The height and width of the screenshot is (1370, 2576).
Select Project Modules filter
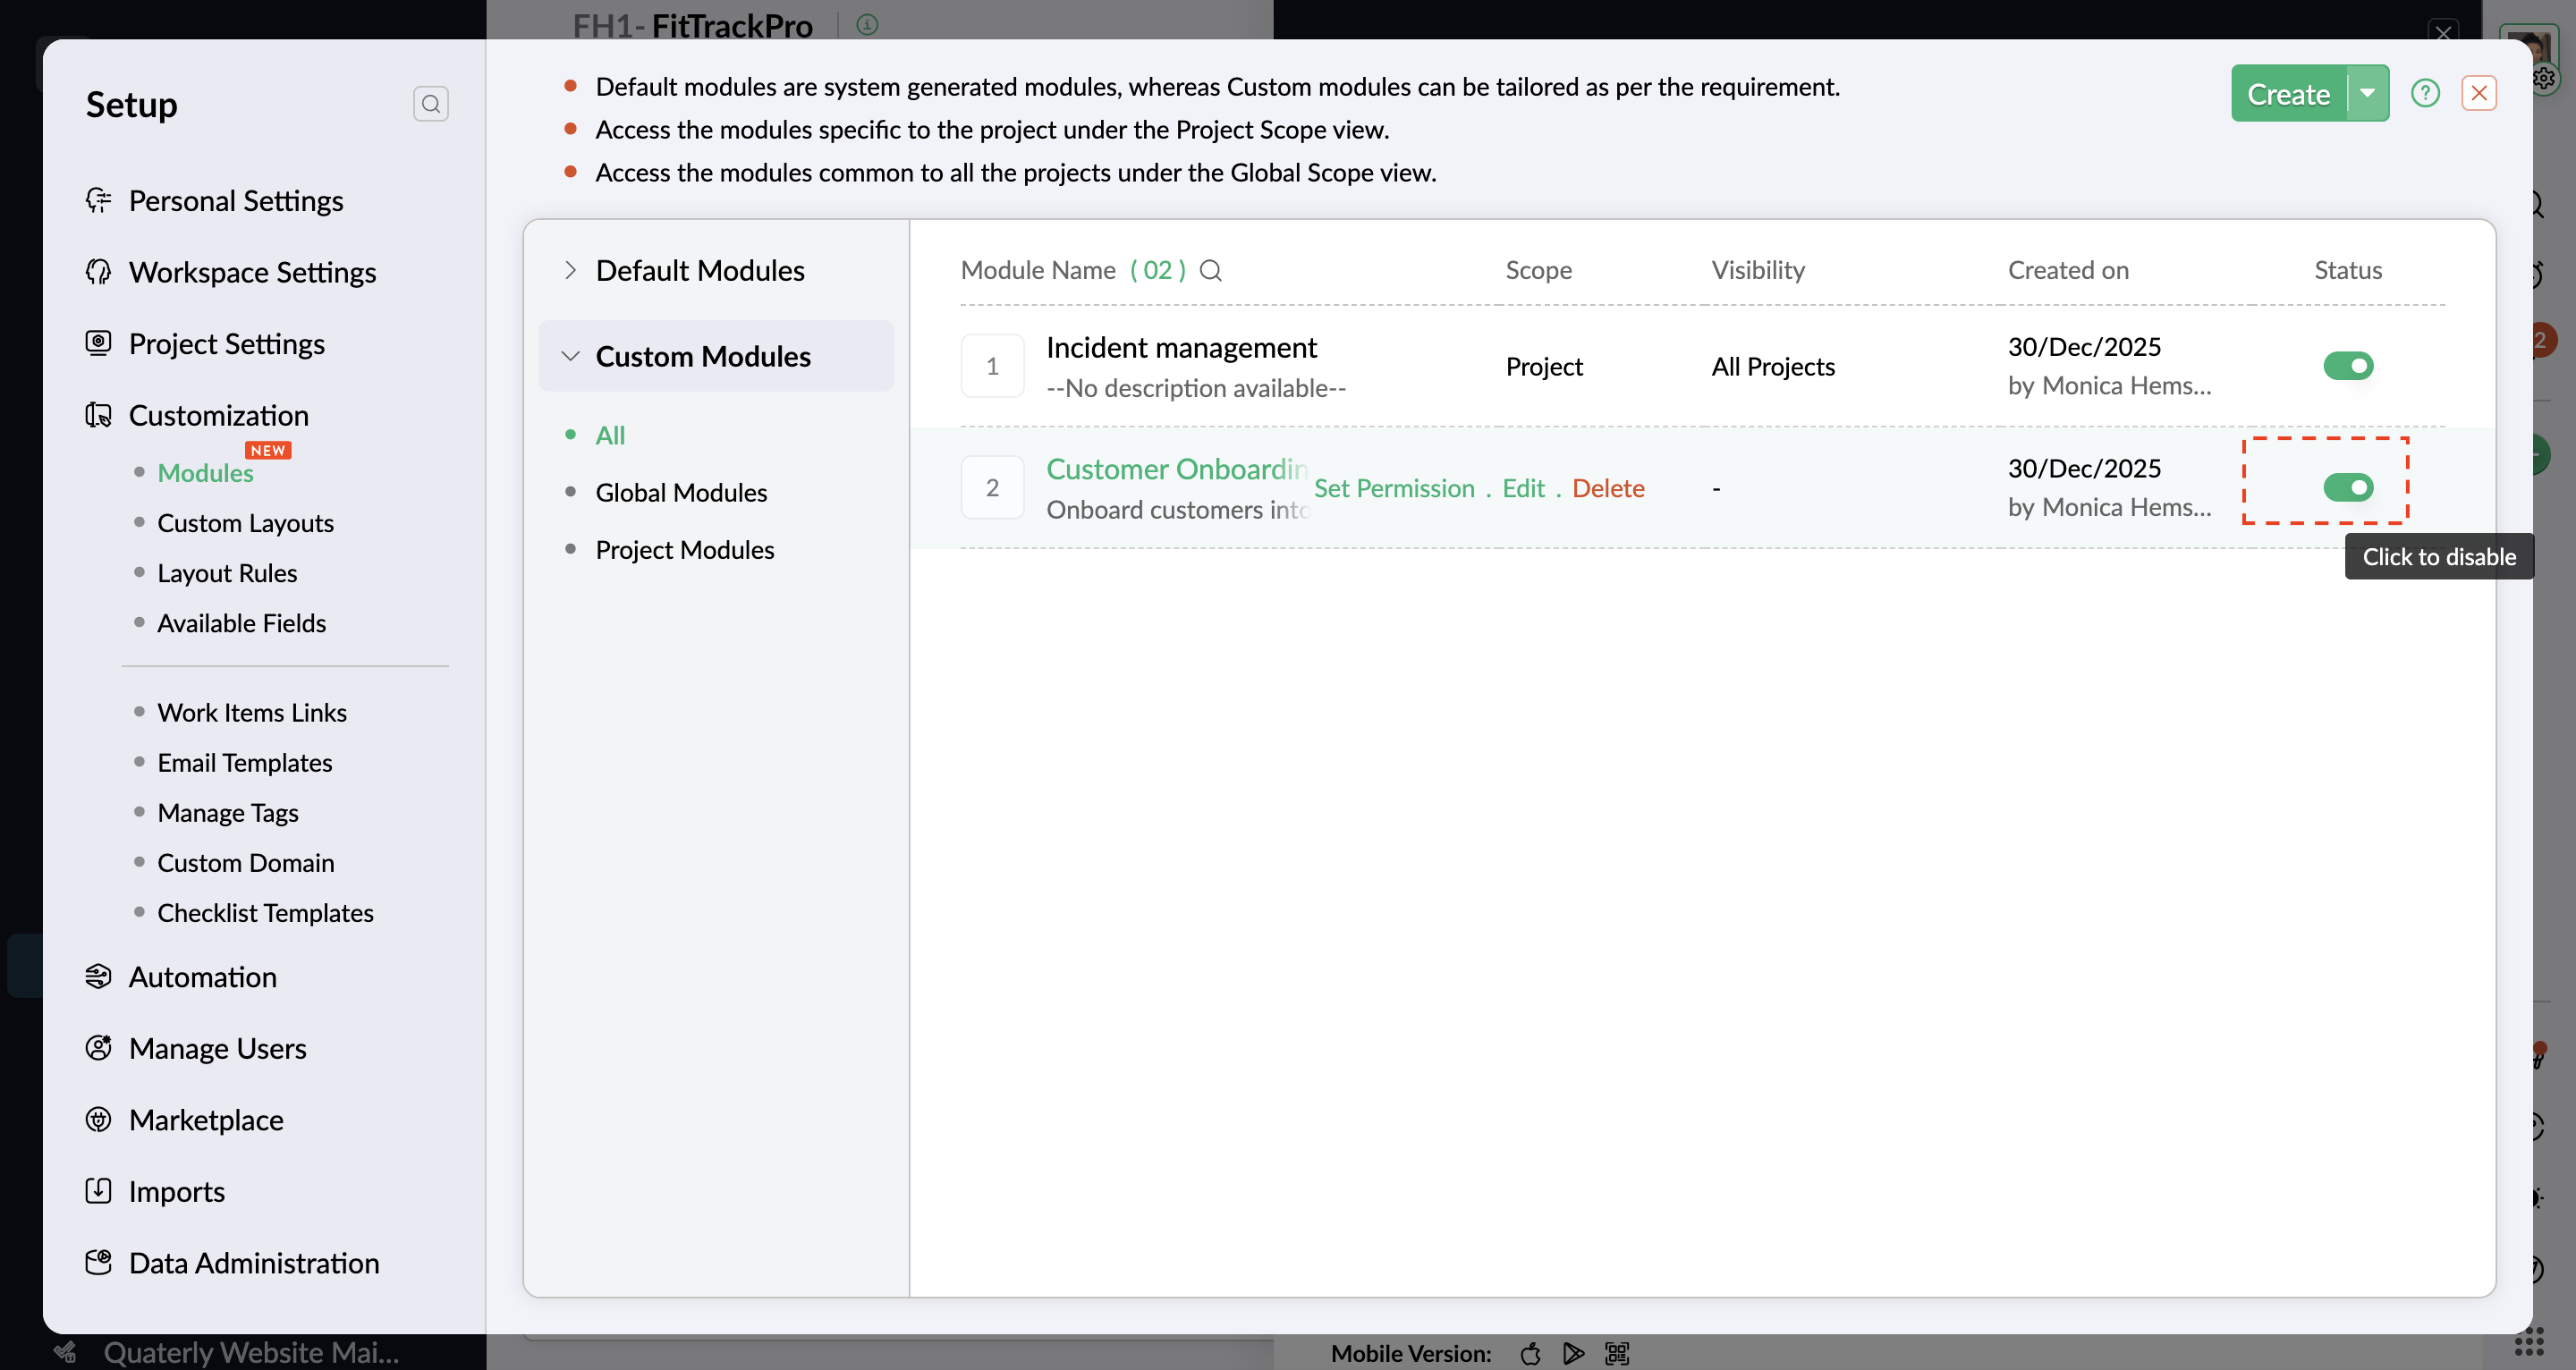684,549
